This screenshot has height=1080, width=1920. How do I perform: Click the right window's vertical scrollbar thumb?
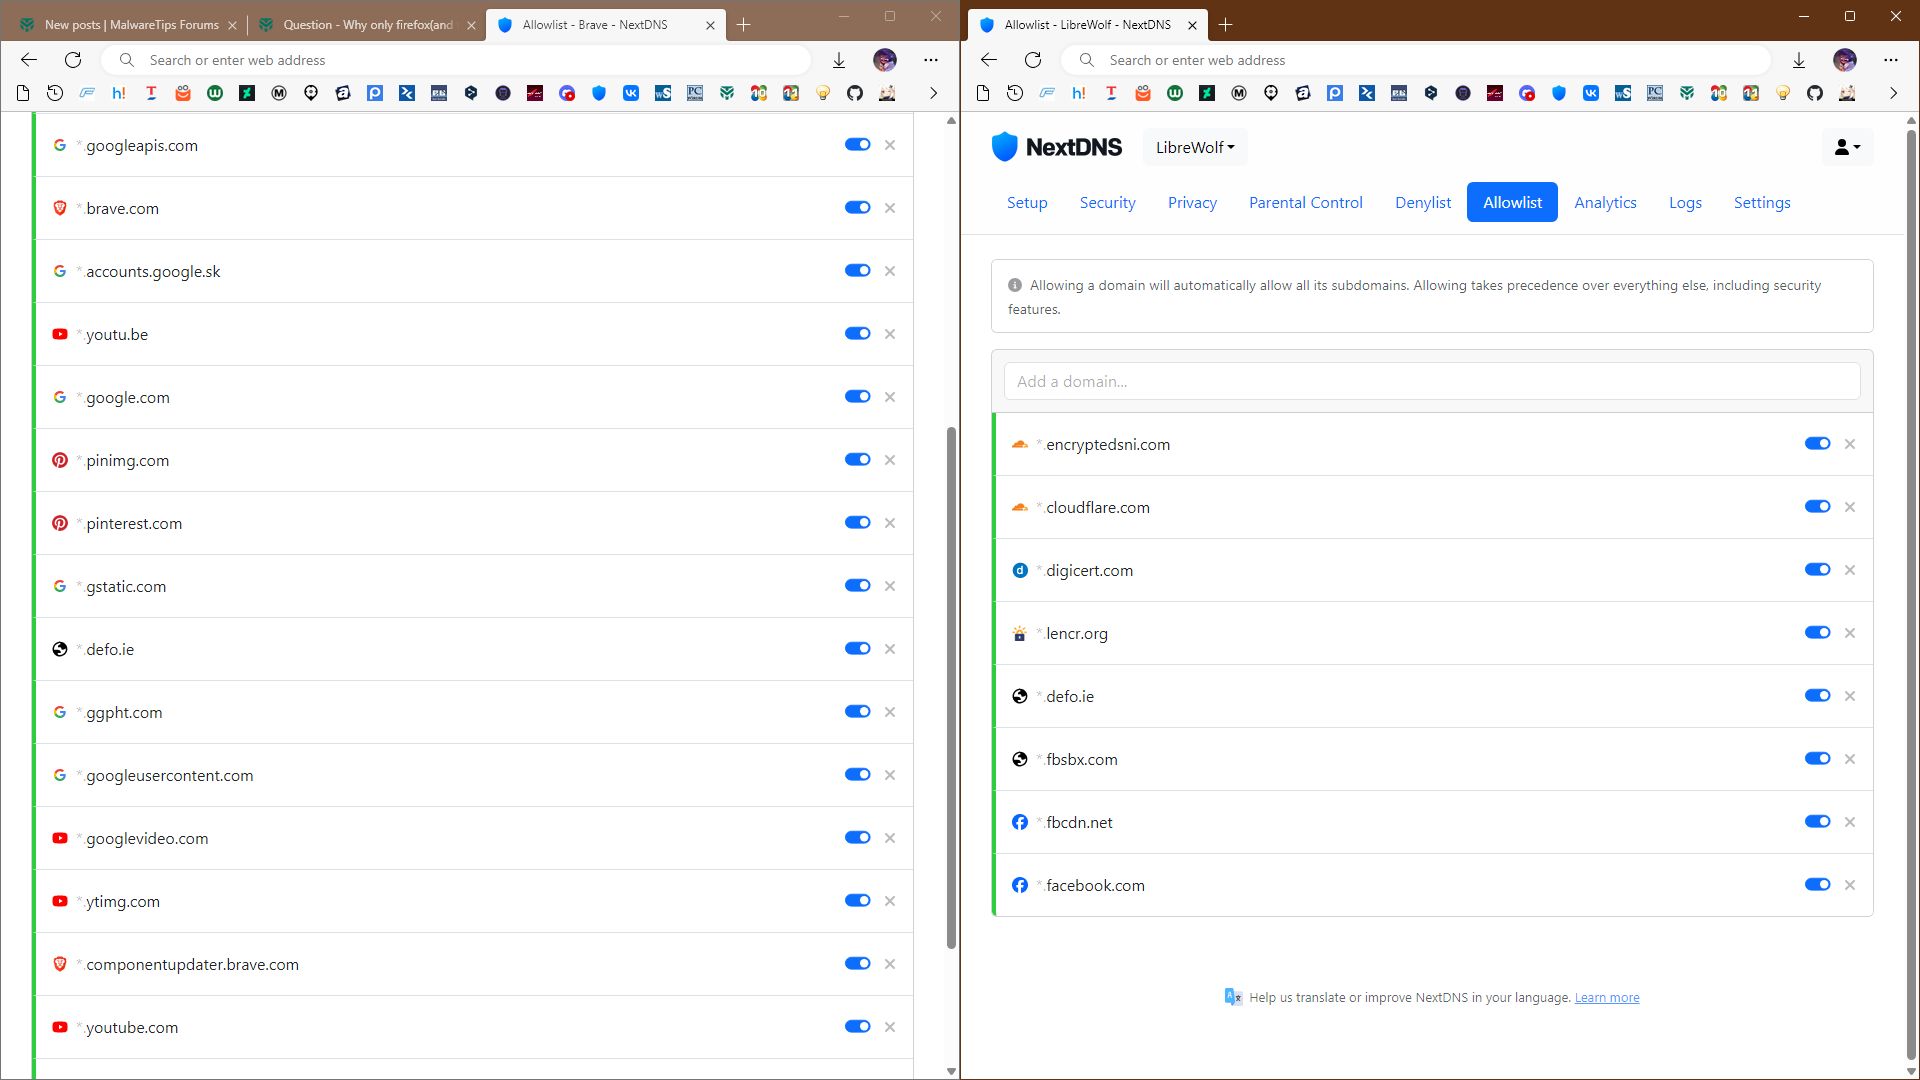point(1911,594)
